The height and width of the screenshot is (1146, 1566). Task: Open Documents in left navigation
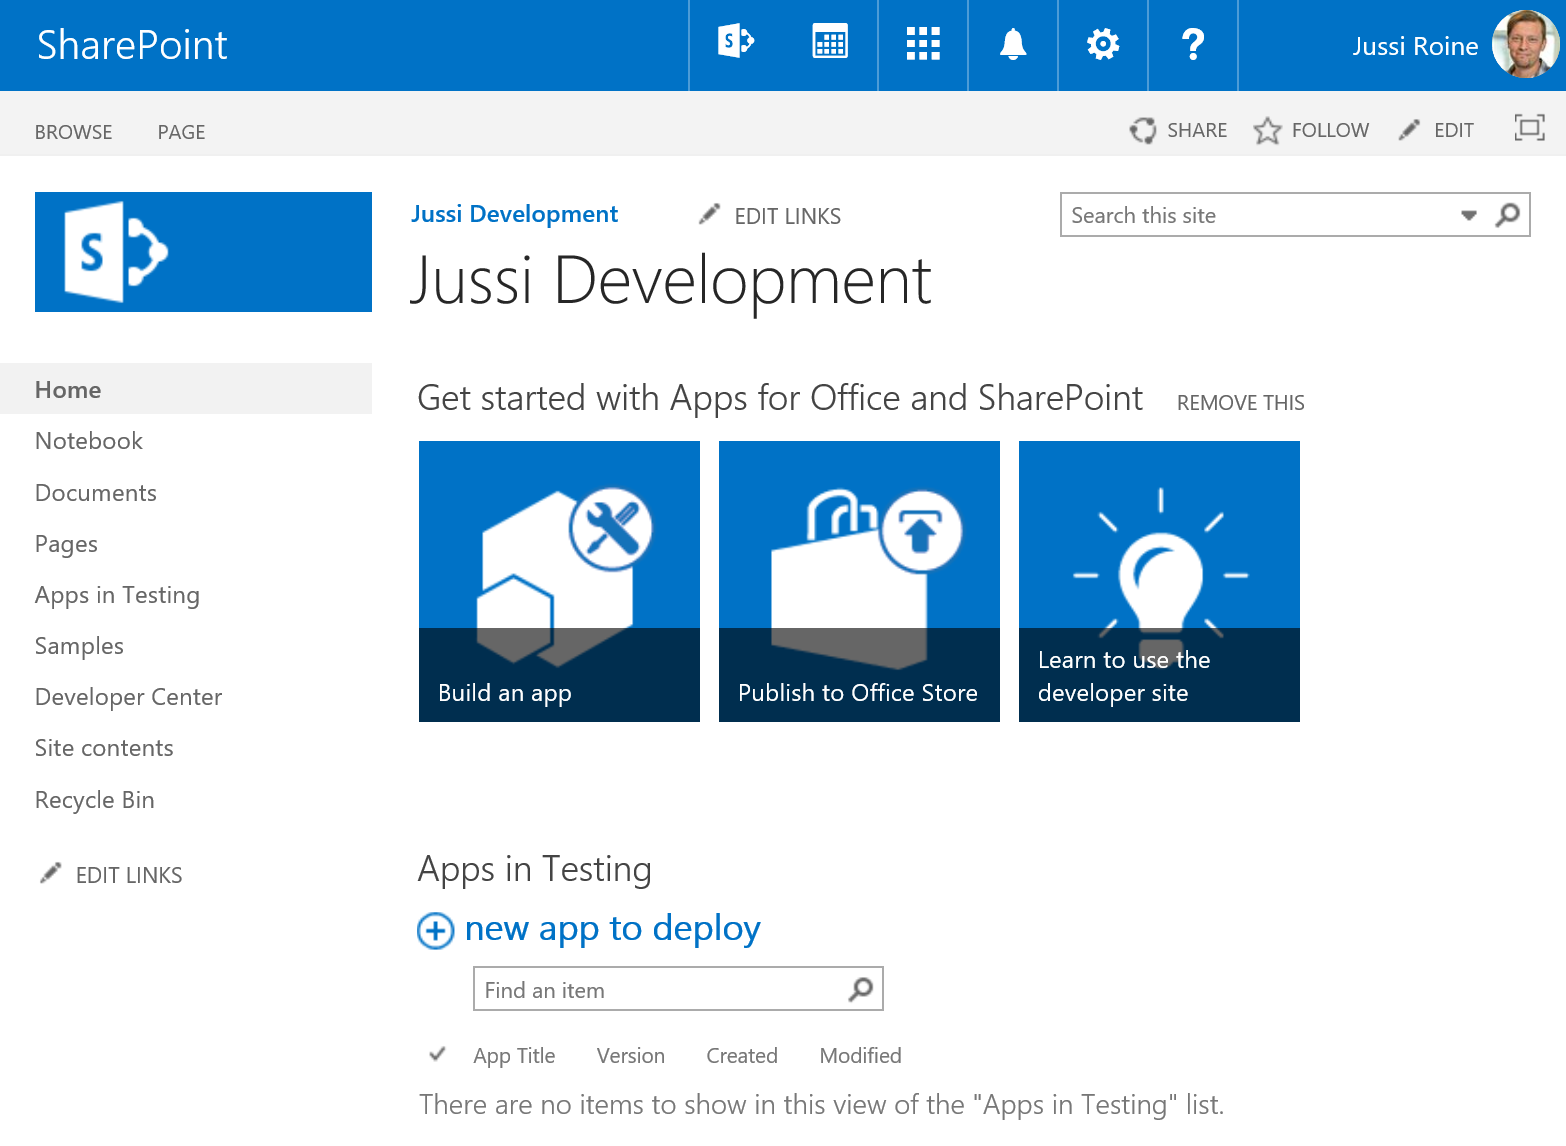(96, 493)
